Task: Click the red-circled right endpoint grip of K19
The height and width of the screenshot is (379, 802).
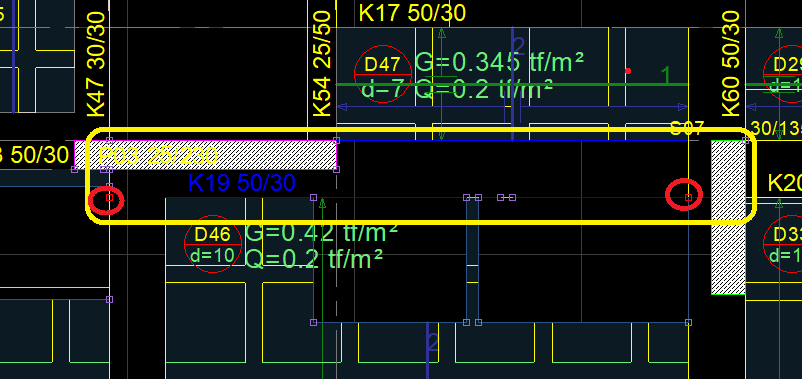Action: 688,197
